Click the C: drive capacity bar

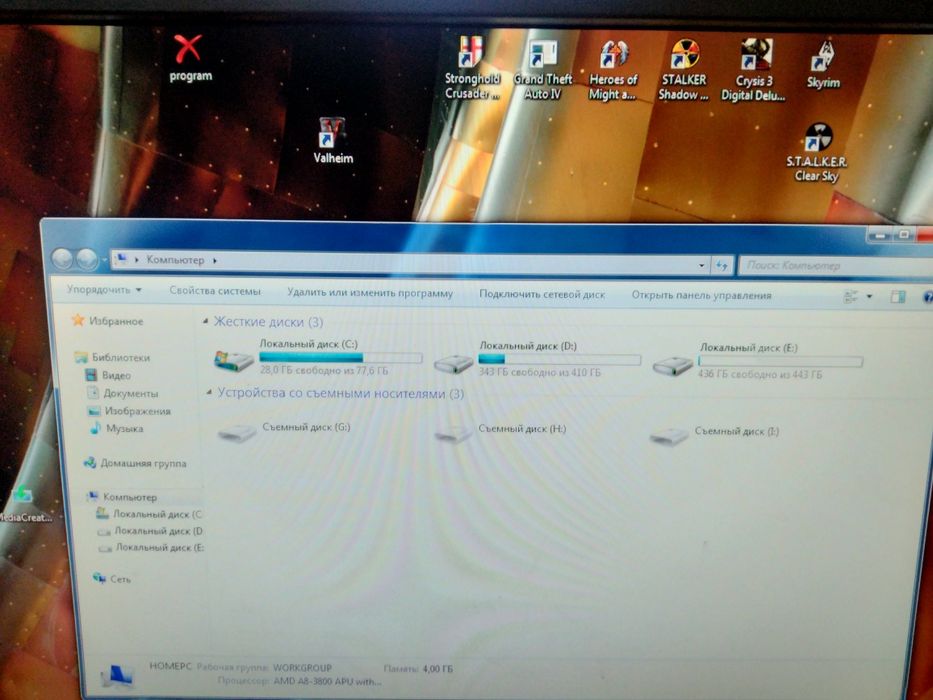[x=341, y=357]
